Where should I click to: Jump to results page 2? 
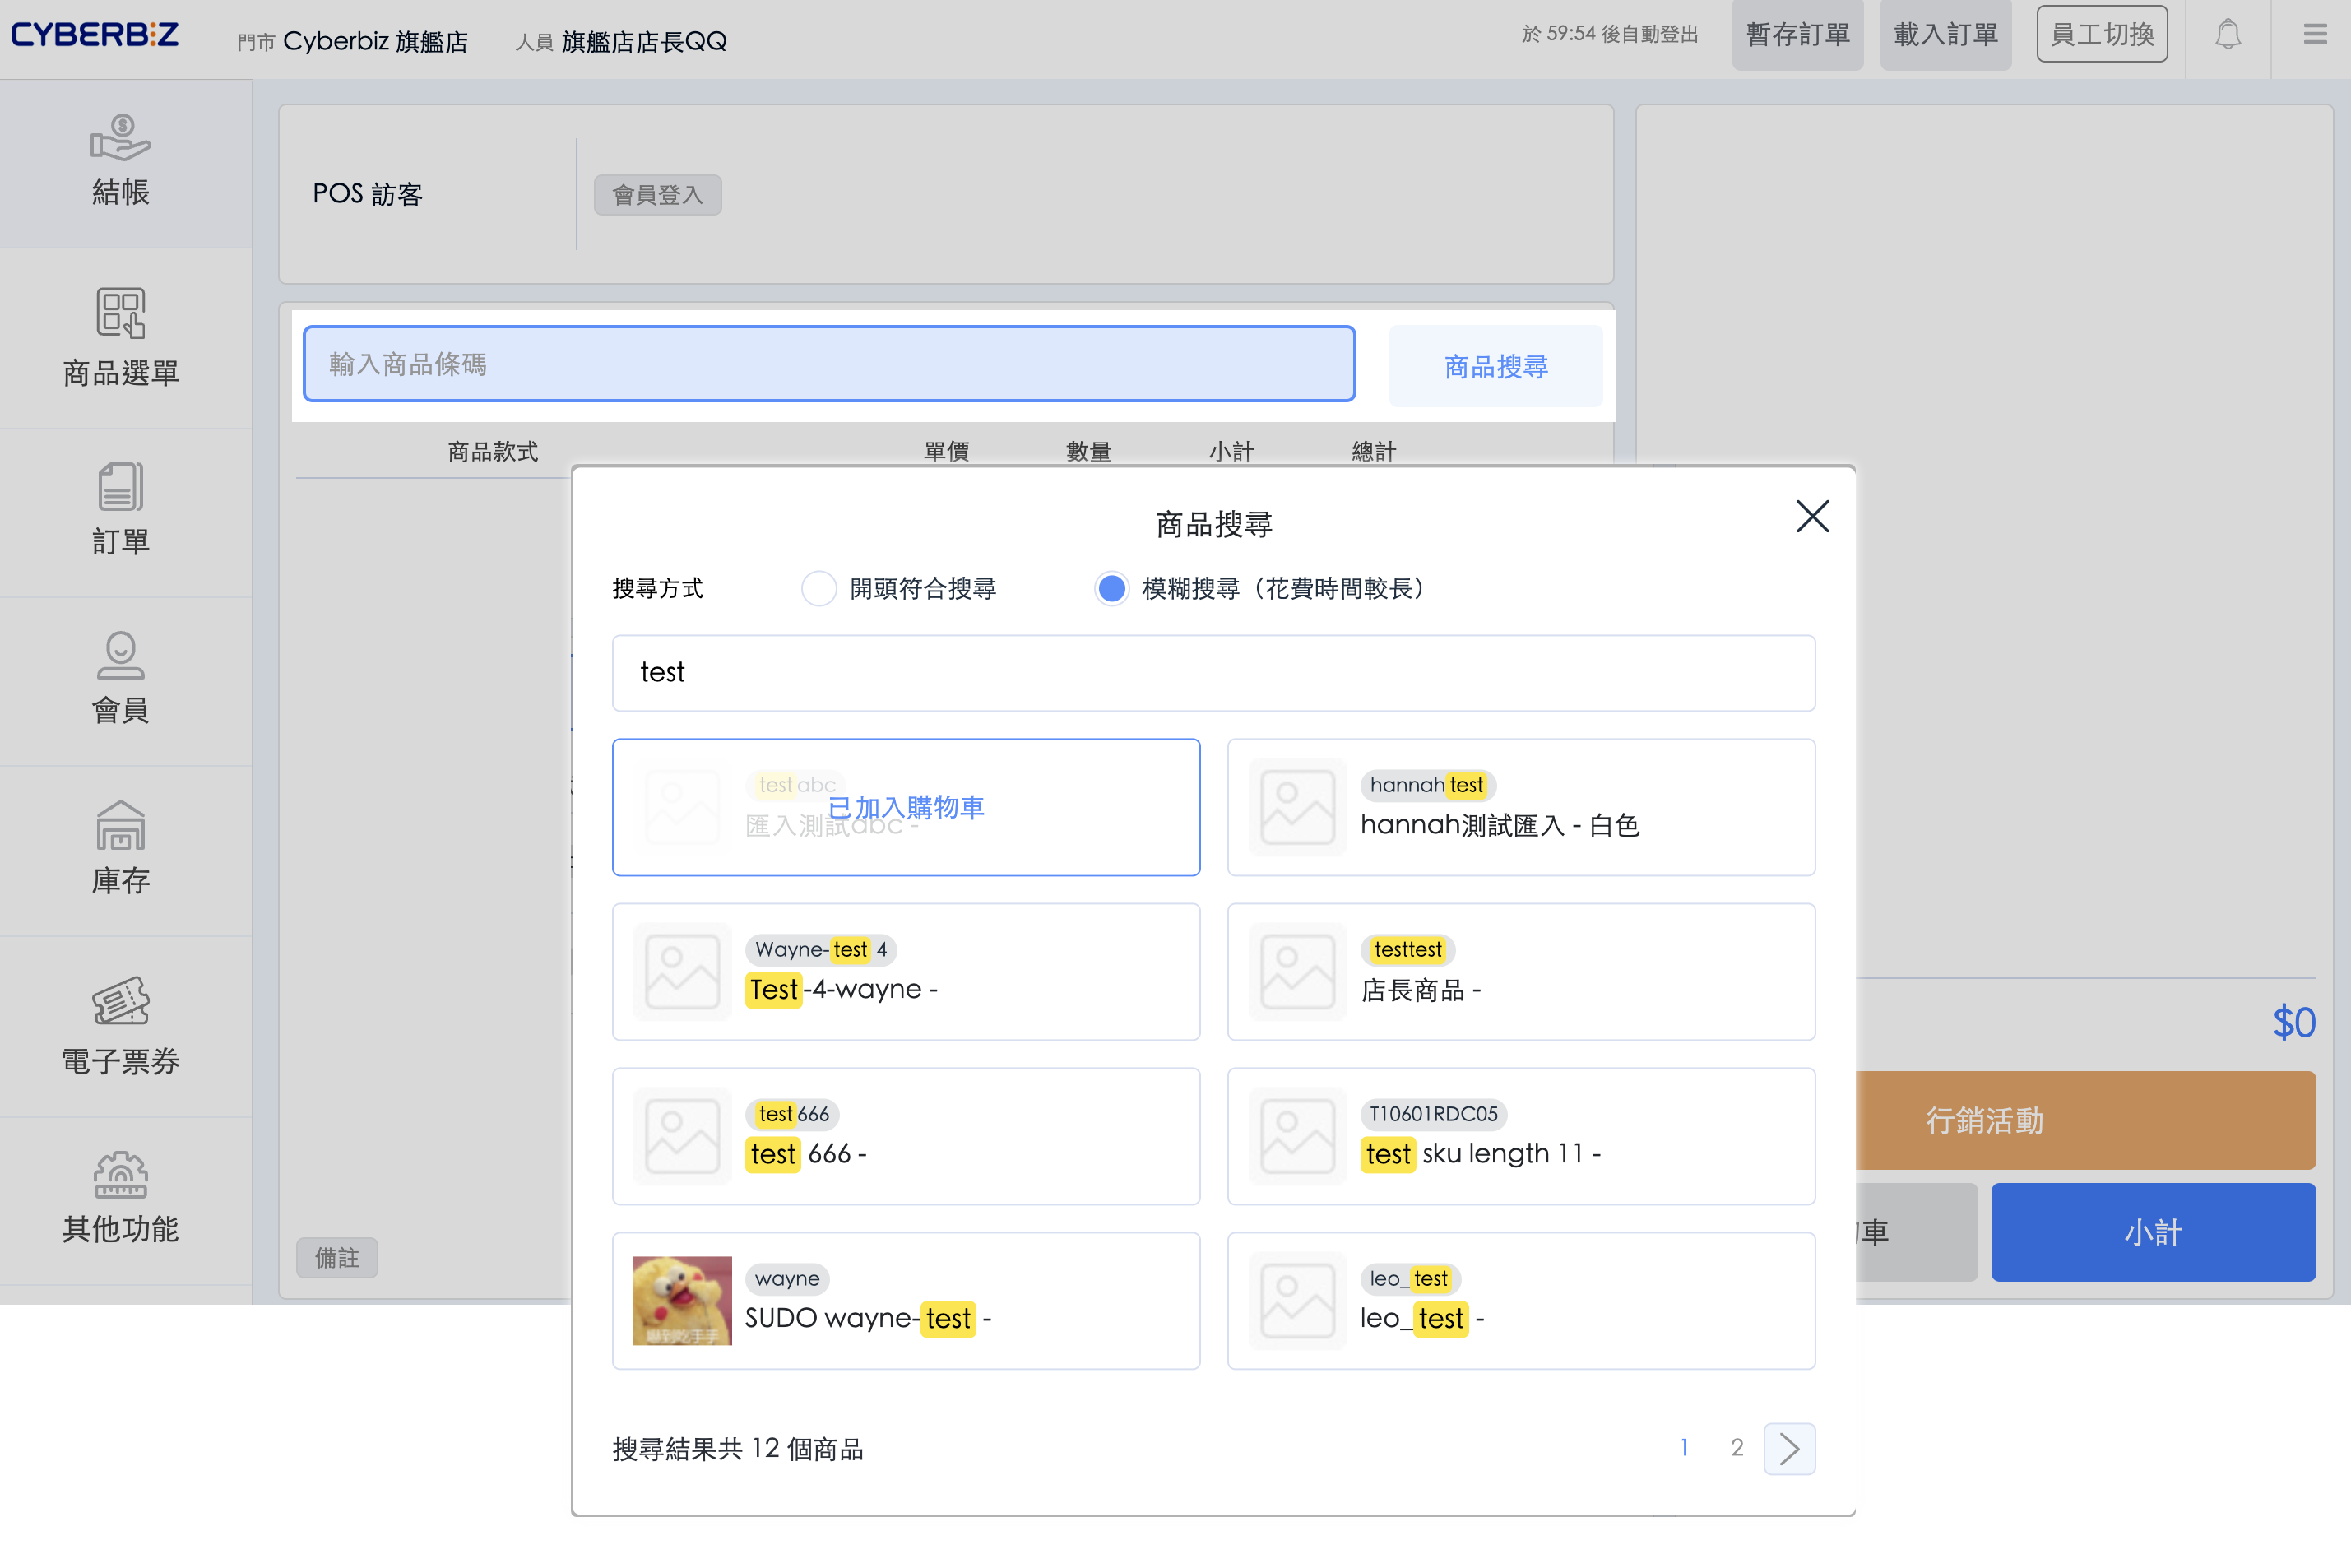[1737, 1448]
